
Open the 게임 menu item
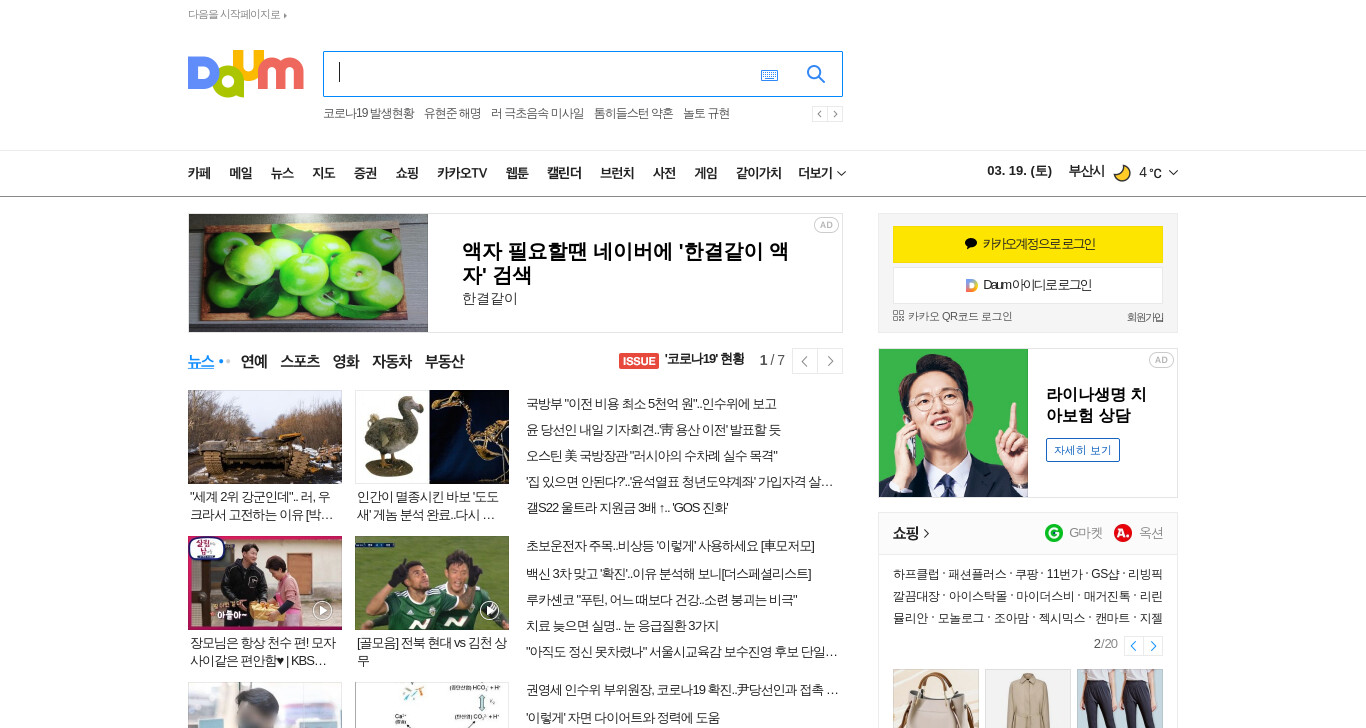(706, 173)
